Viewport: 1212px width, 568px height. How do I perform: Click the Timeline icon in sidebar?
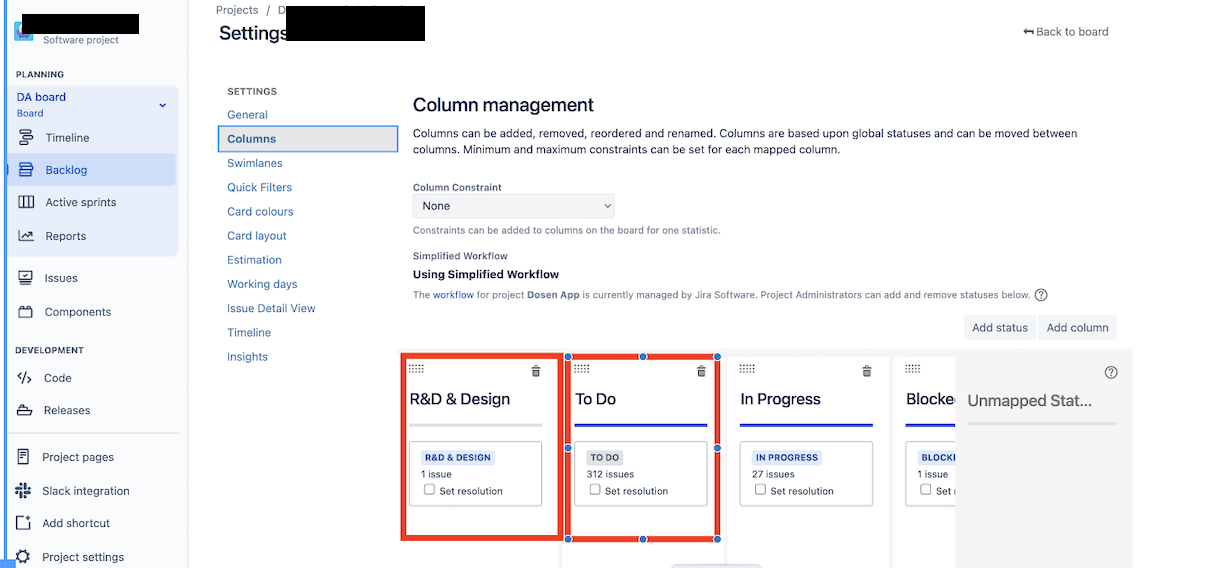click(26, 138)
